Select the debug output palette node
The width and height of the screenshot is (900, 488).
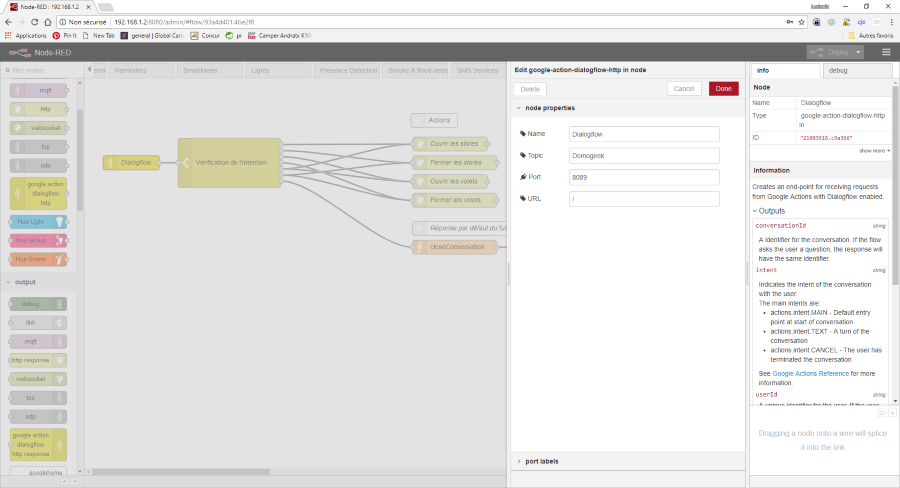pos(38,304)
